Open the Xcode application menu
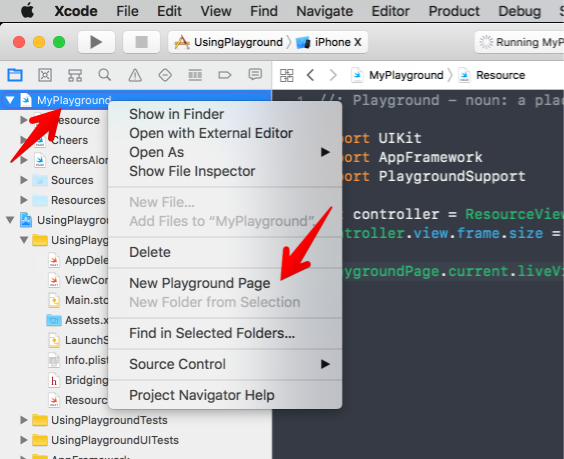The width and height of the screenshot is (564, 459). (76, 11)
